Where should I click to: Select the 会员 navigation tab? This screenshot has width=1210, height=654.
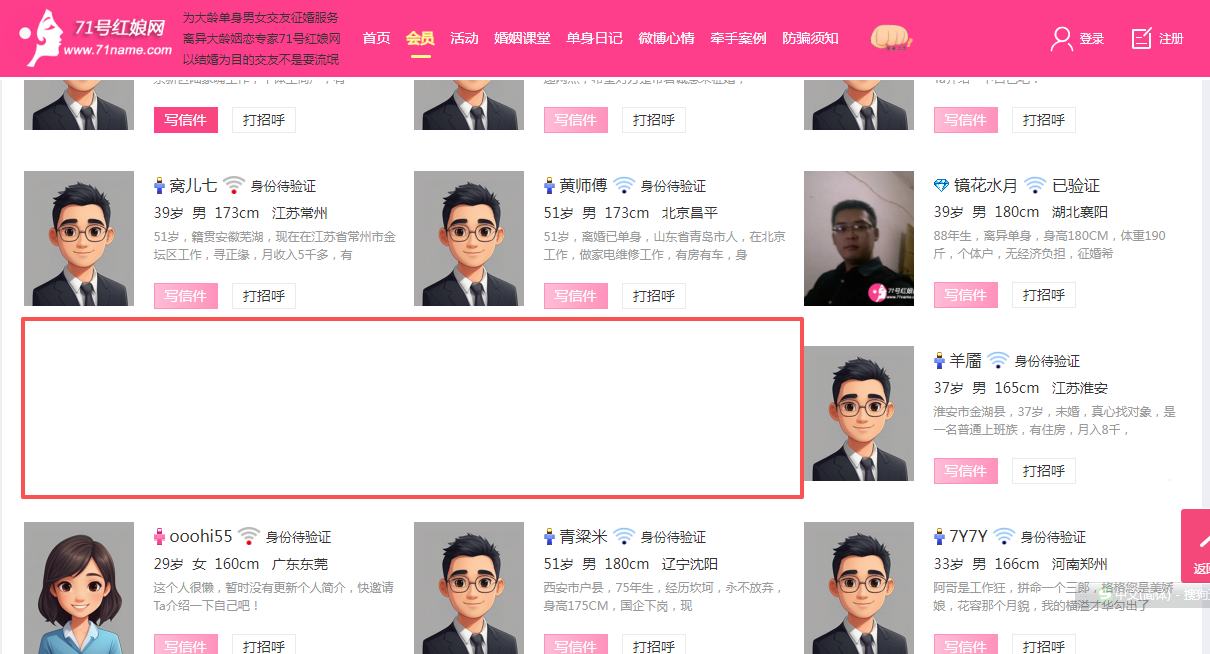click(420, 38)
